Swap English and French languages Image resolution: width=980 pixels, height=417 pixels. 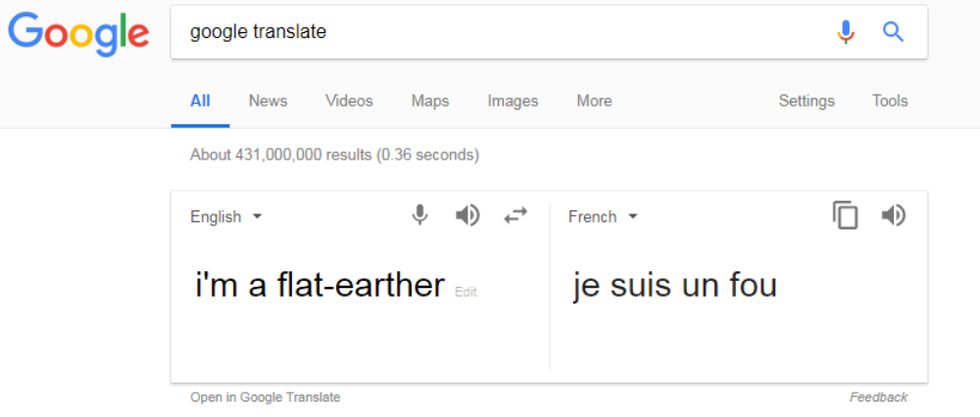(516, 216)
